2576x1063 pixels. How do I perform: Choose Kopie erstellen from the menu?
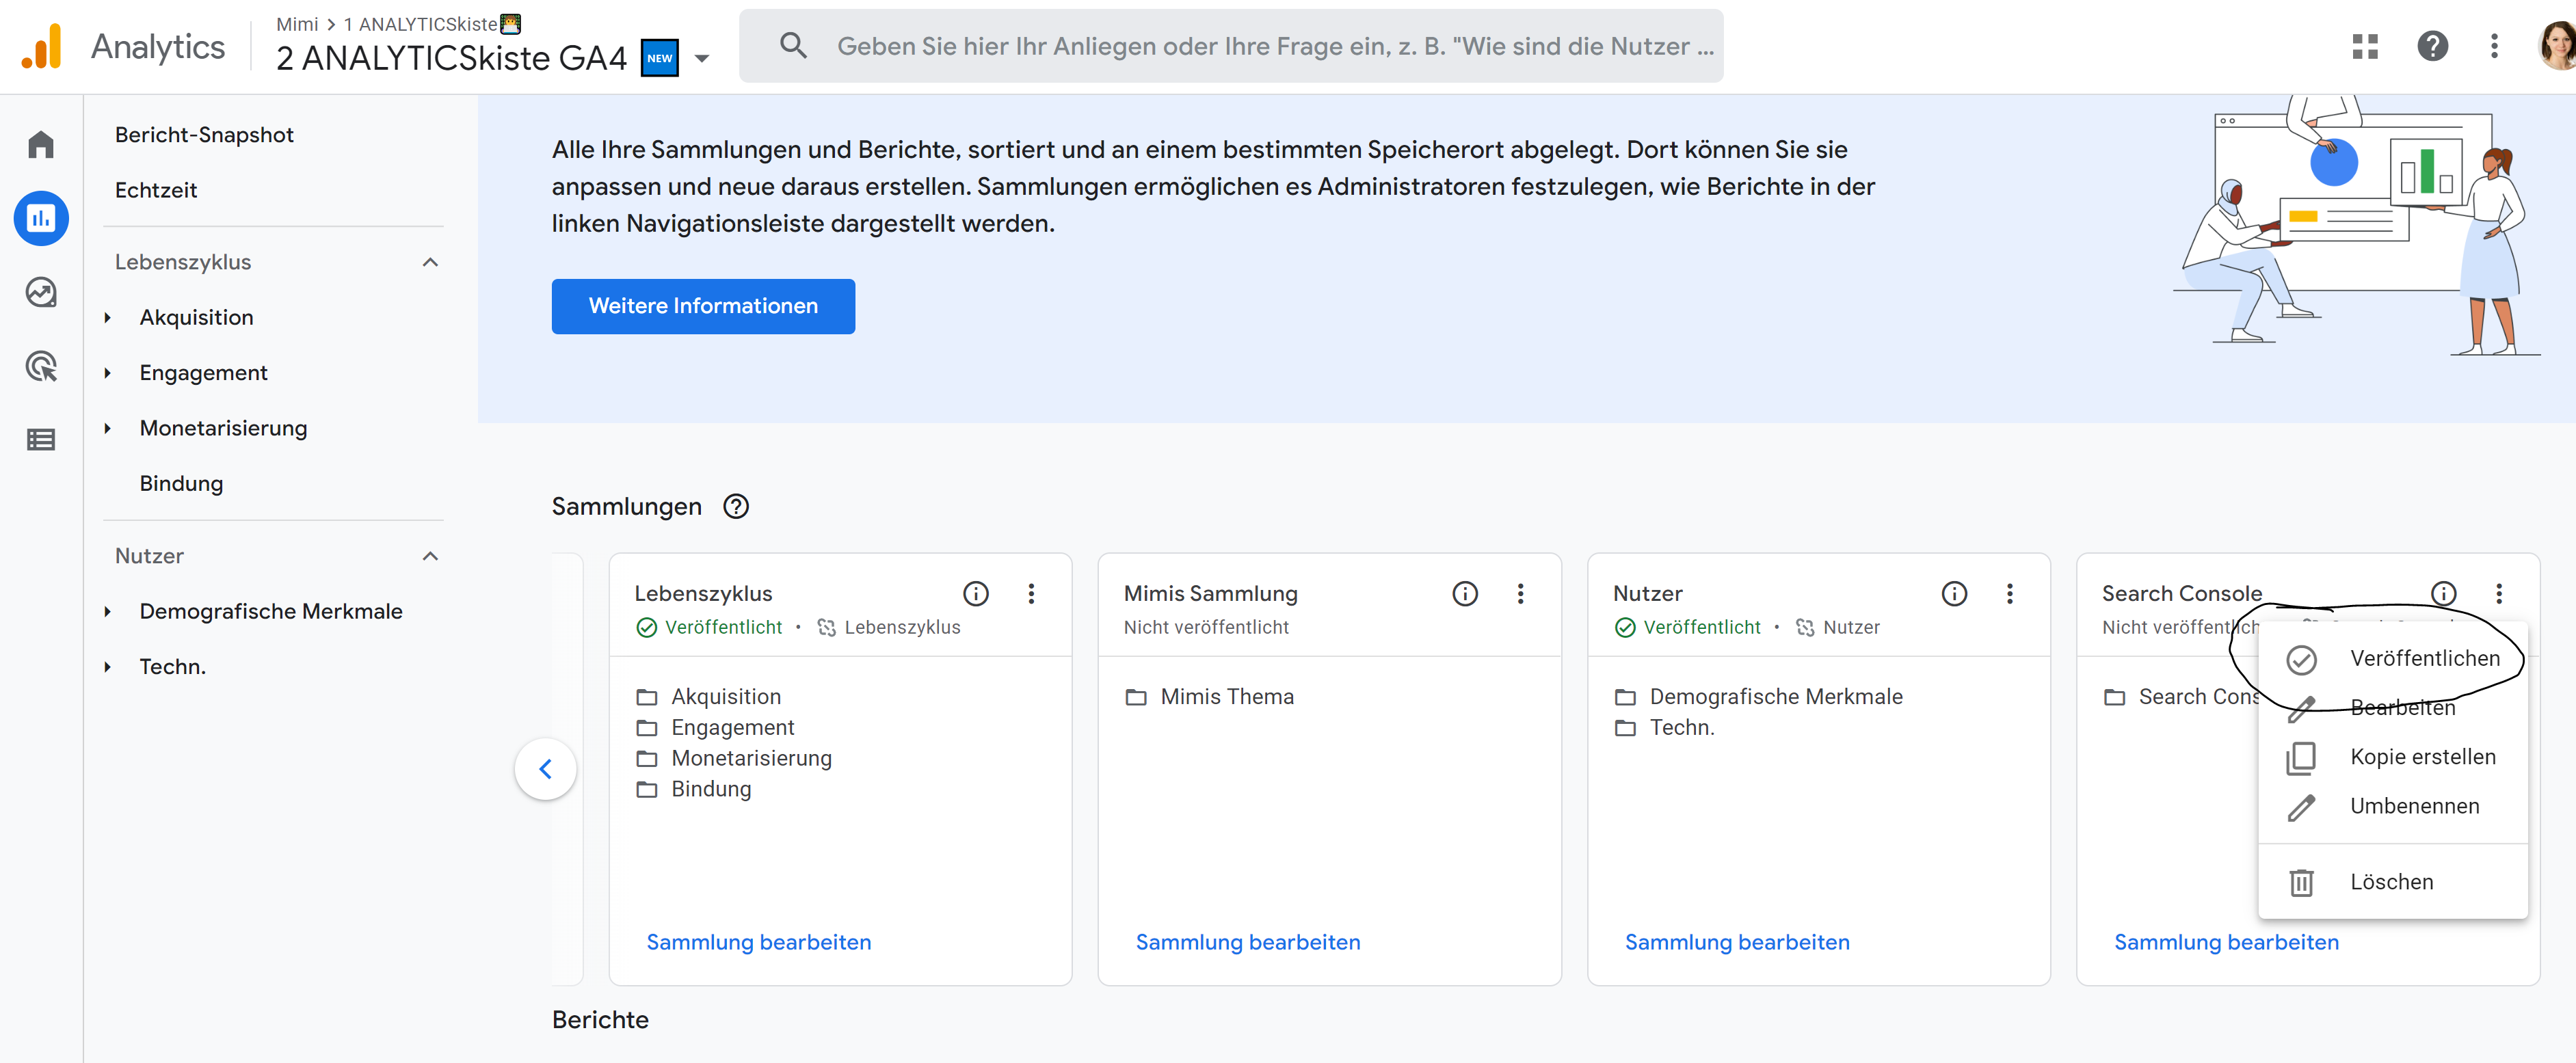coord(2423,757)
